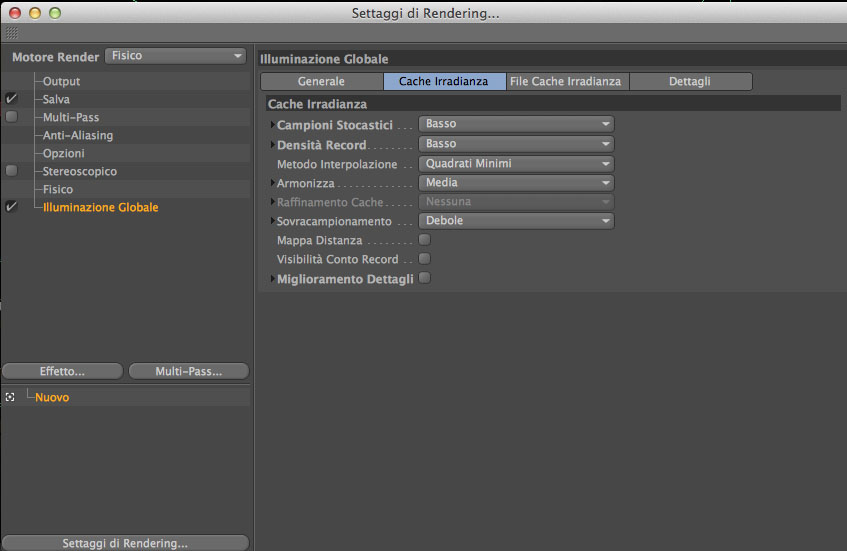The height and width of the screenshot is (551, 847).
Task: Select the Anti-Aliasing settings entry
Action: coord(78,135)
